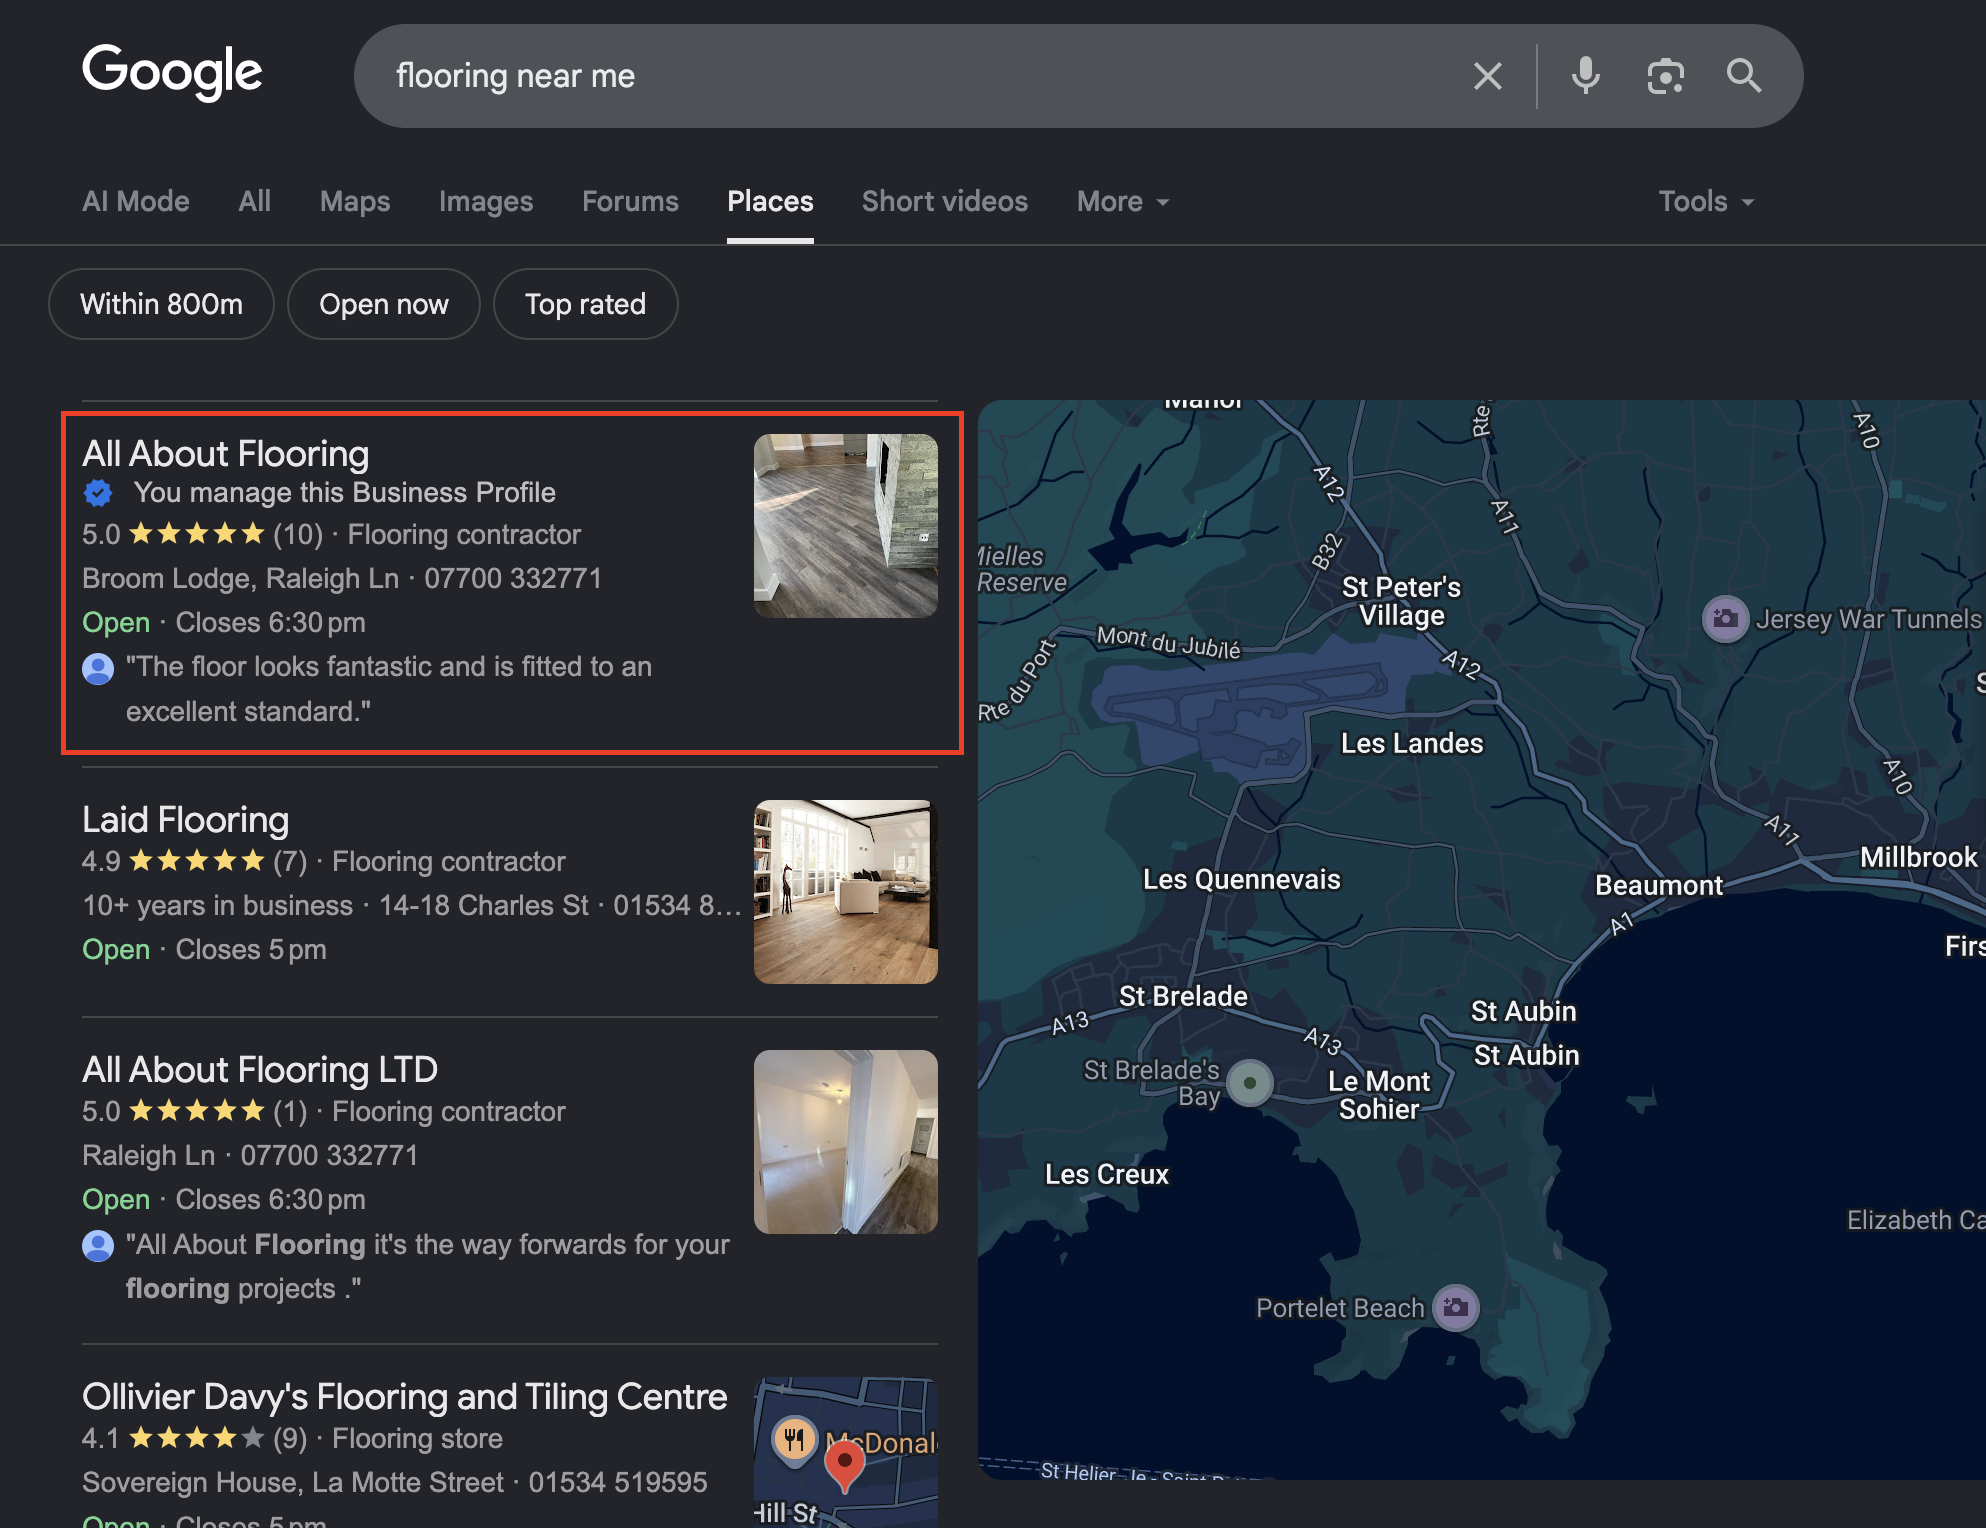This screenshot has height=1528, width=1986.
Task: Click the Millbrook label on the map
Action: [1919, 857]
